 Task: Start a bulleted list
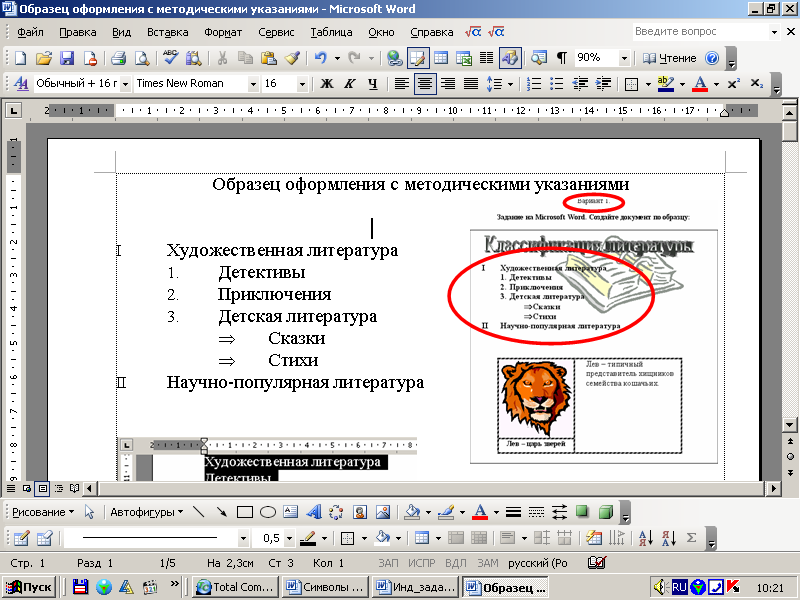coord(557,84)
